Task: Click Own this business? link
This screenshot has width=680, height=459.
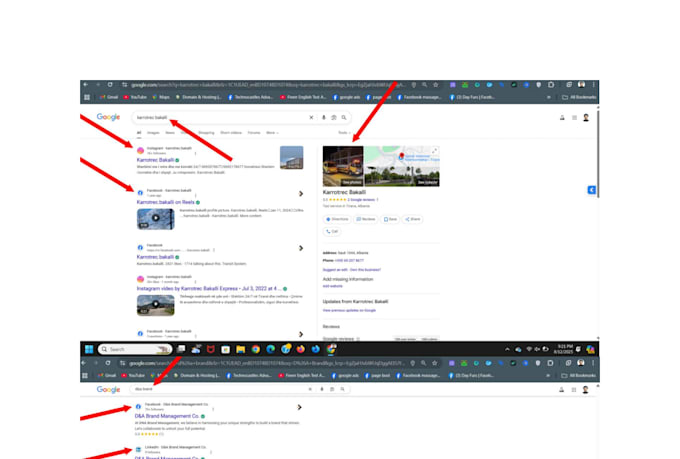Action: (x=365, y=270)
